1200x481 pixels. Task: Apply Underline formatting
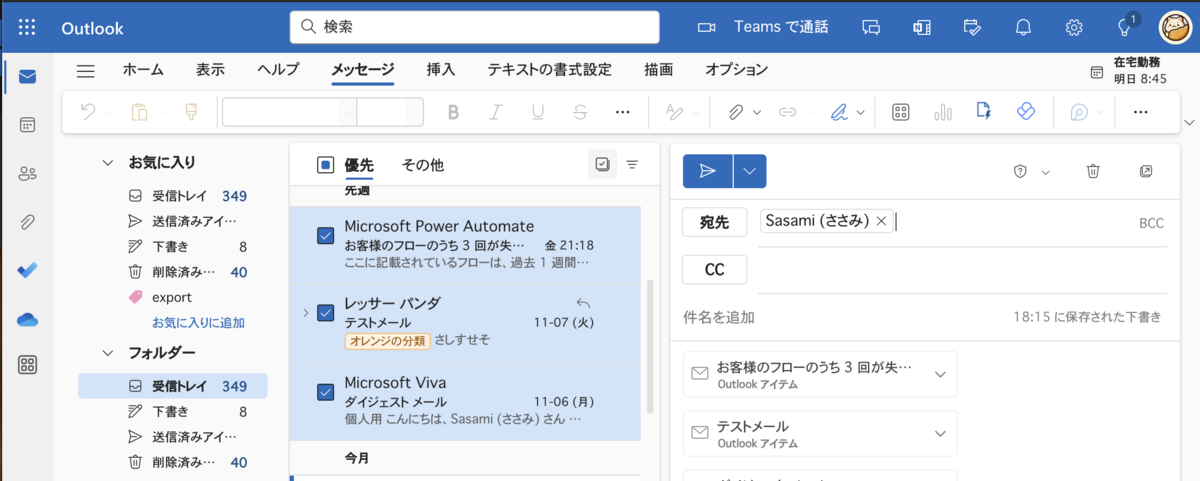click(x=538, y=112)
